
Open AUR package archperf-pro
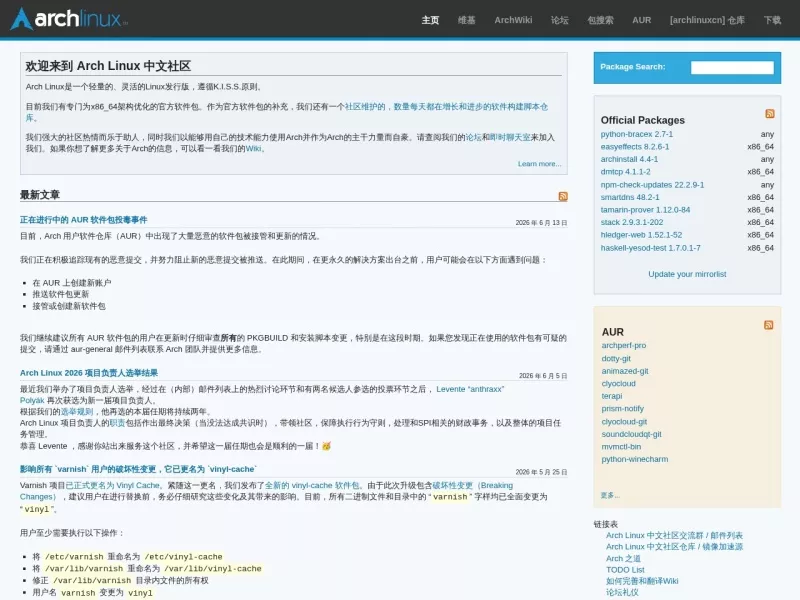click(623, 345)
